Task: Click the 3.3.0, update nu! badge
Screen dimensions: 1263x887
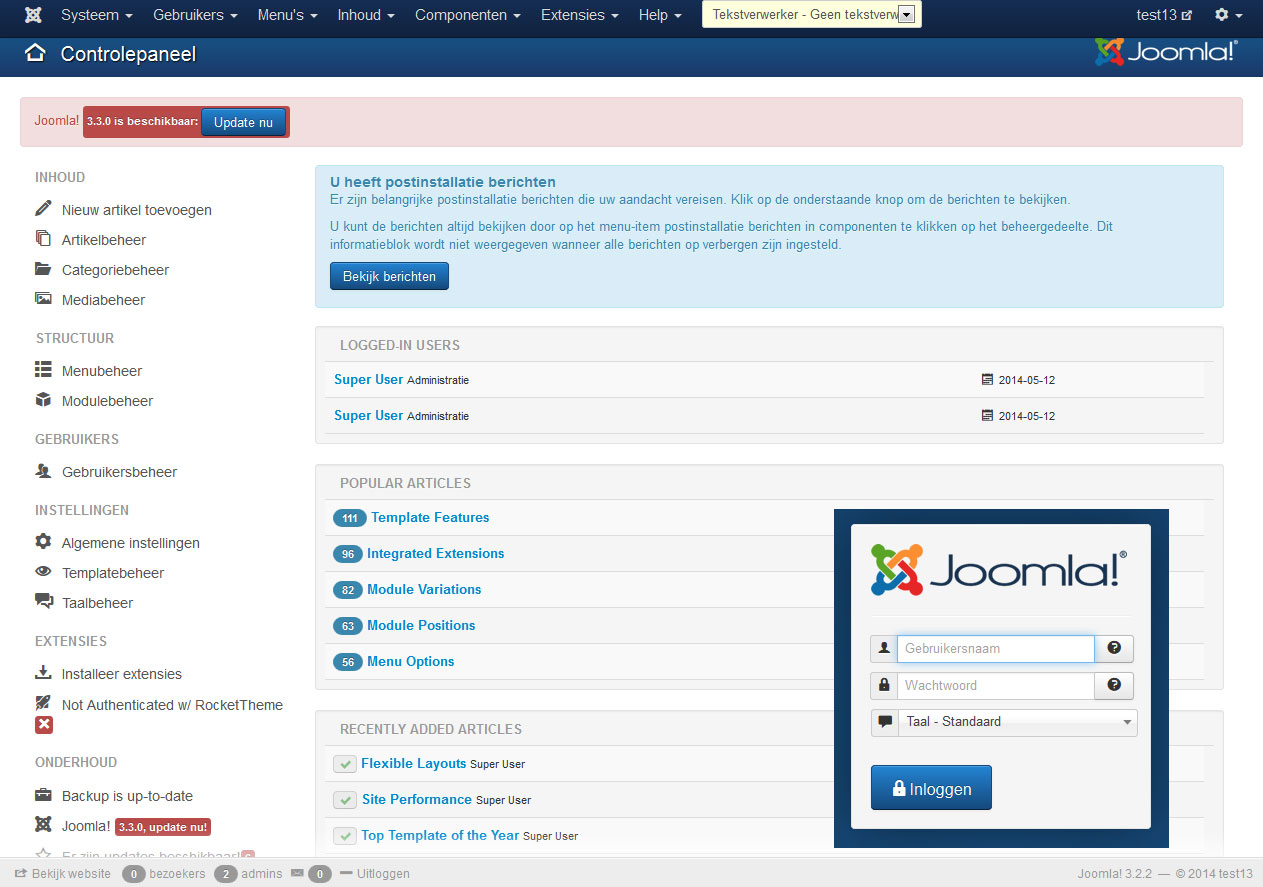Action: [163, 827]
